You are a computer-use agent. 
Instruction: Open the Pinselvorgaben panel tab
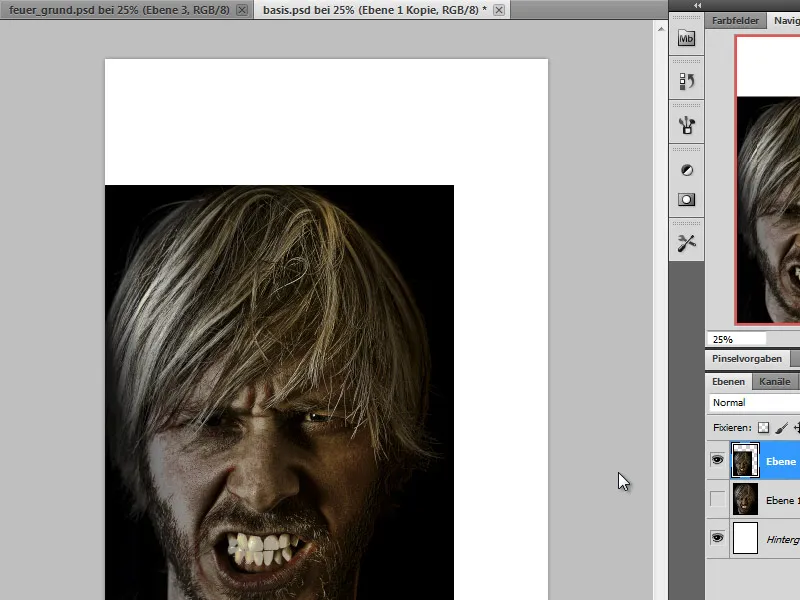point(747,359)
